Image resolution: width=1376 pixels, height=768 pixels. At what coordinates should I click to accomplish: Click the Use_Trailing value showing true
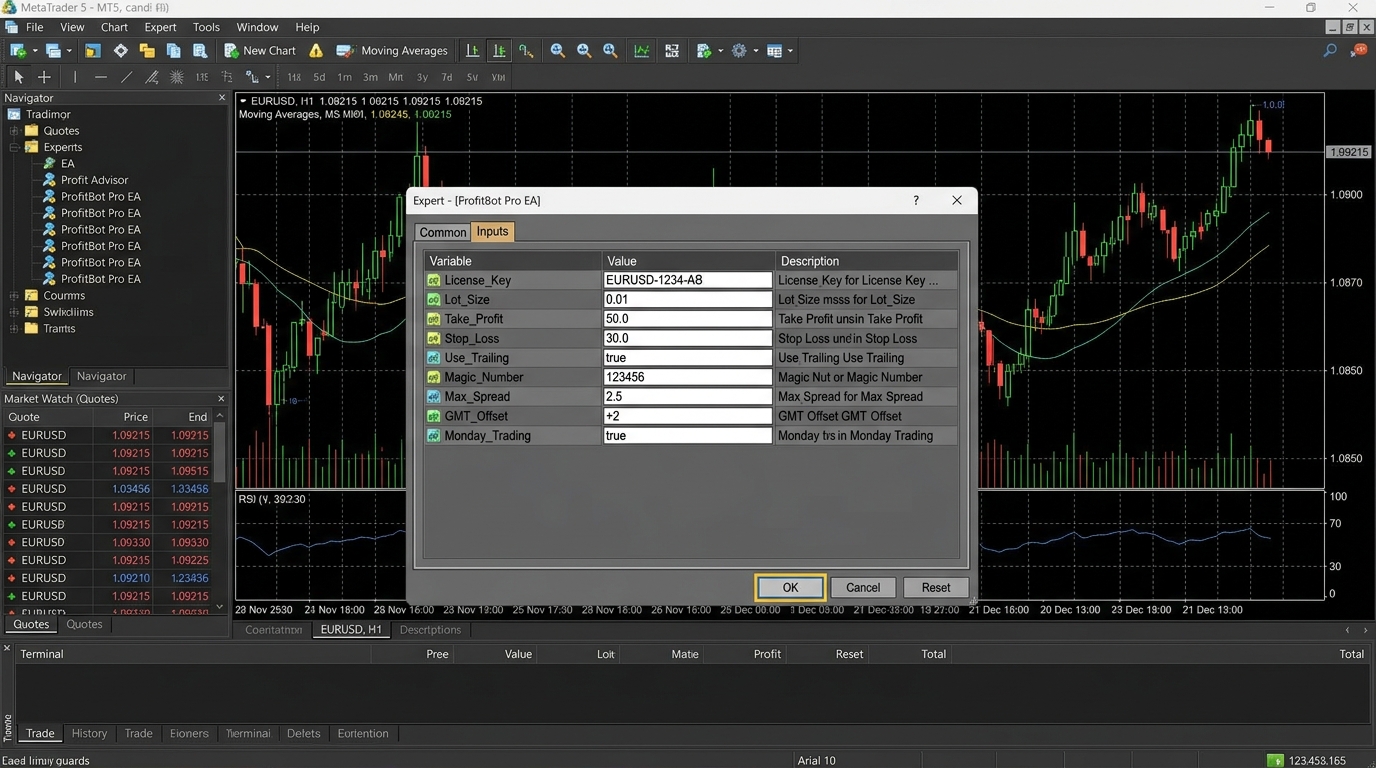688,358
